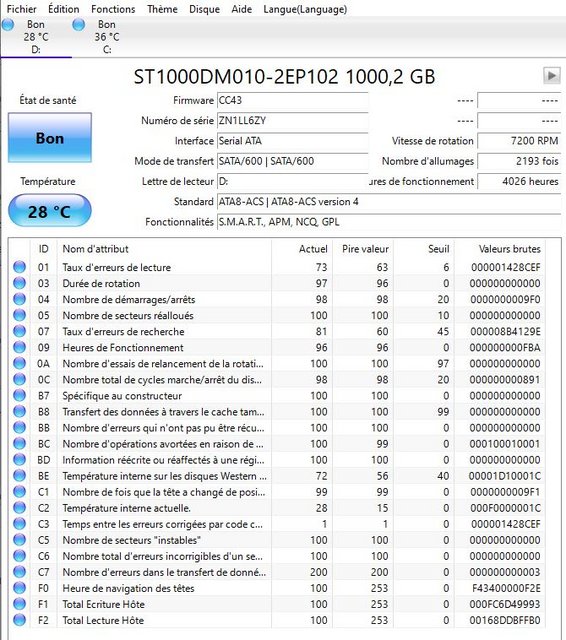Screen dimensions: 566x640
Task: Open the Fichier menu
Action: click(22, 9)
